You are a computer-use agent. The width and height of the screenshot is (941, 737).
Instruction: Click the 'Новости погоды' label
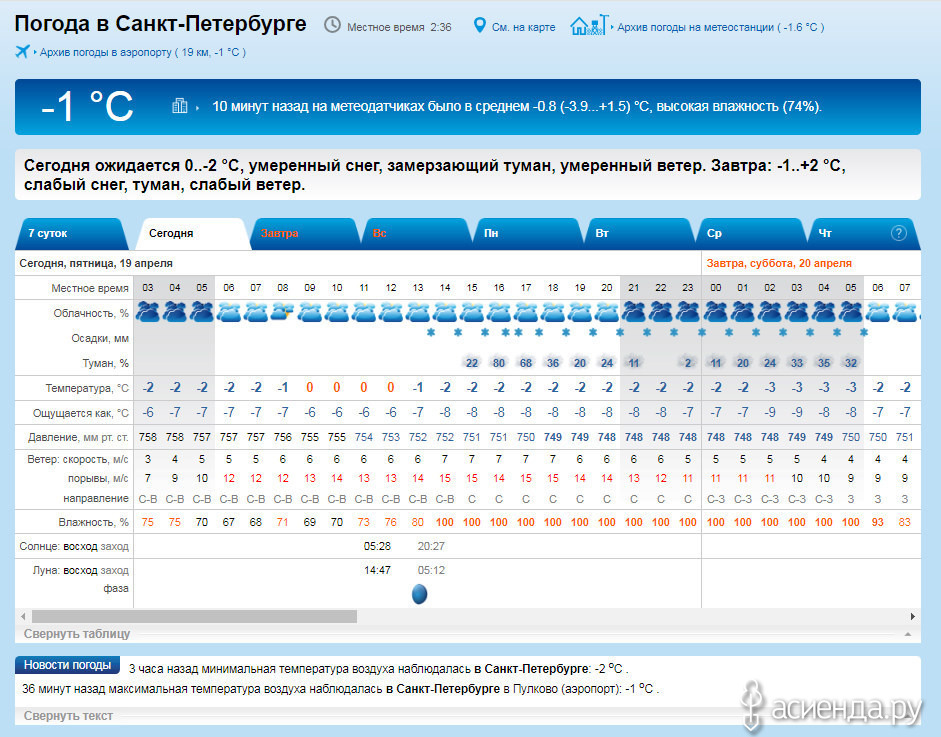(x=67, y=665)
